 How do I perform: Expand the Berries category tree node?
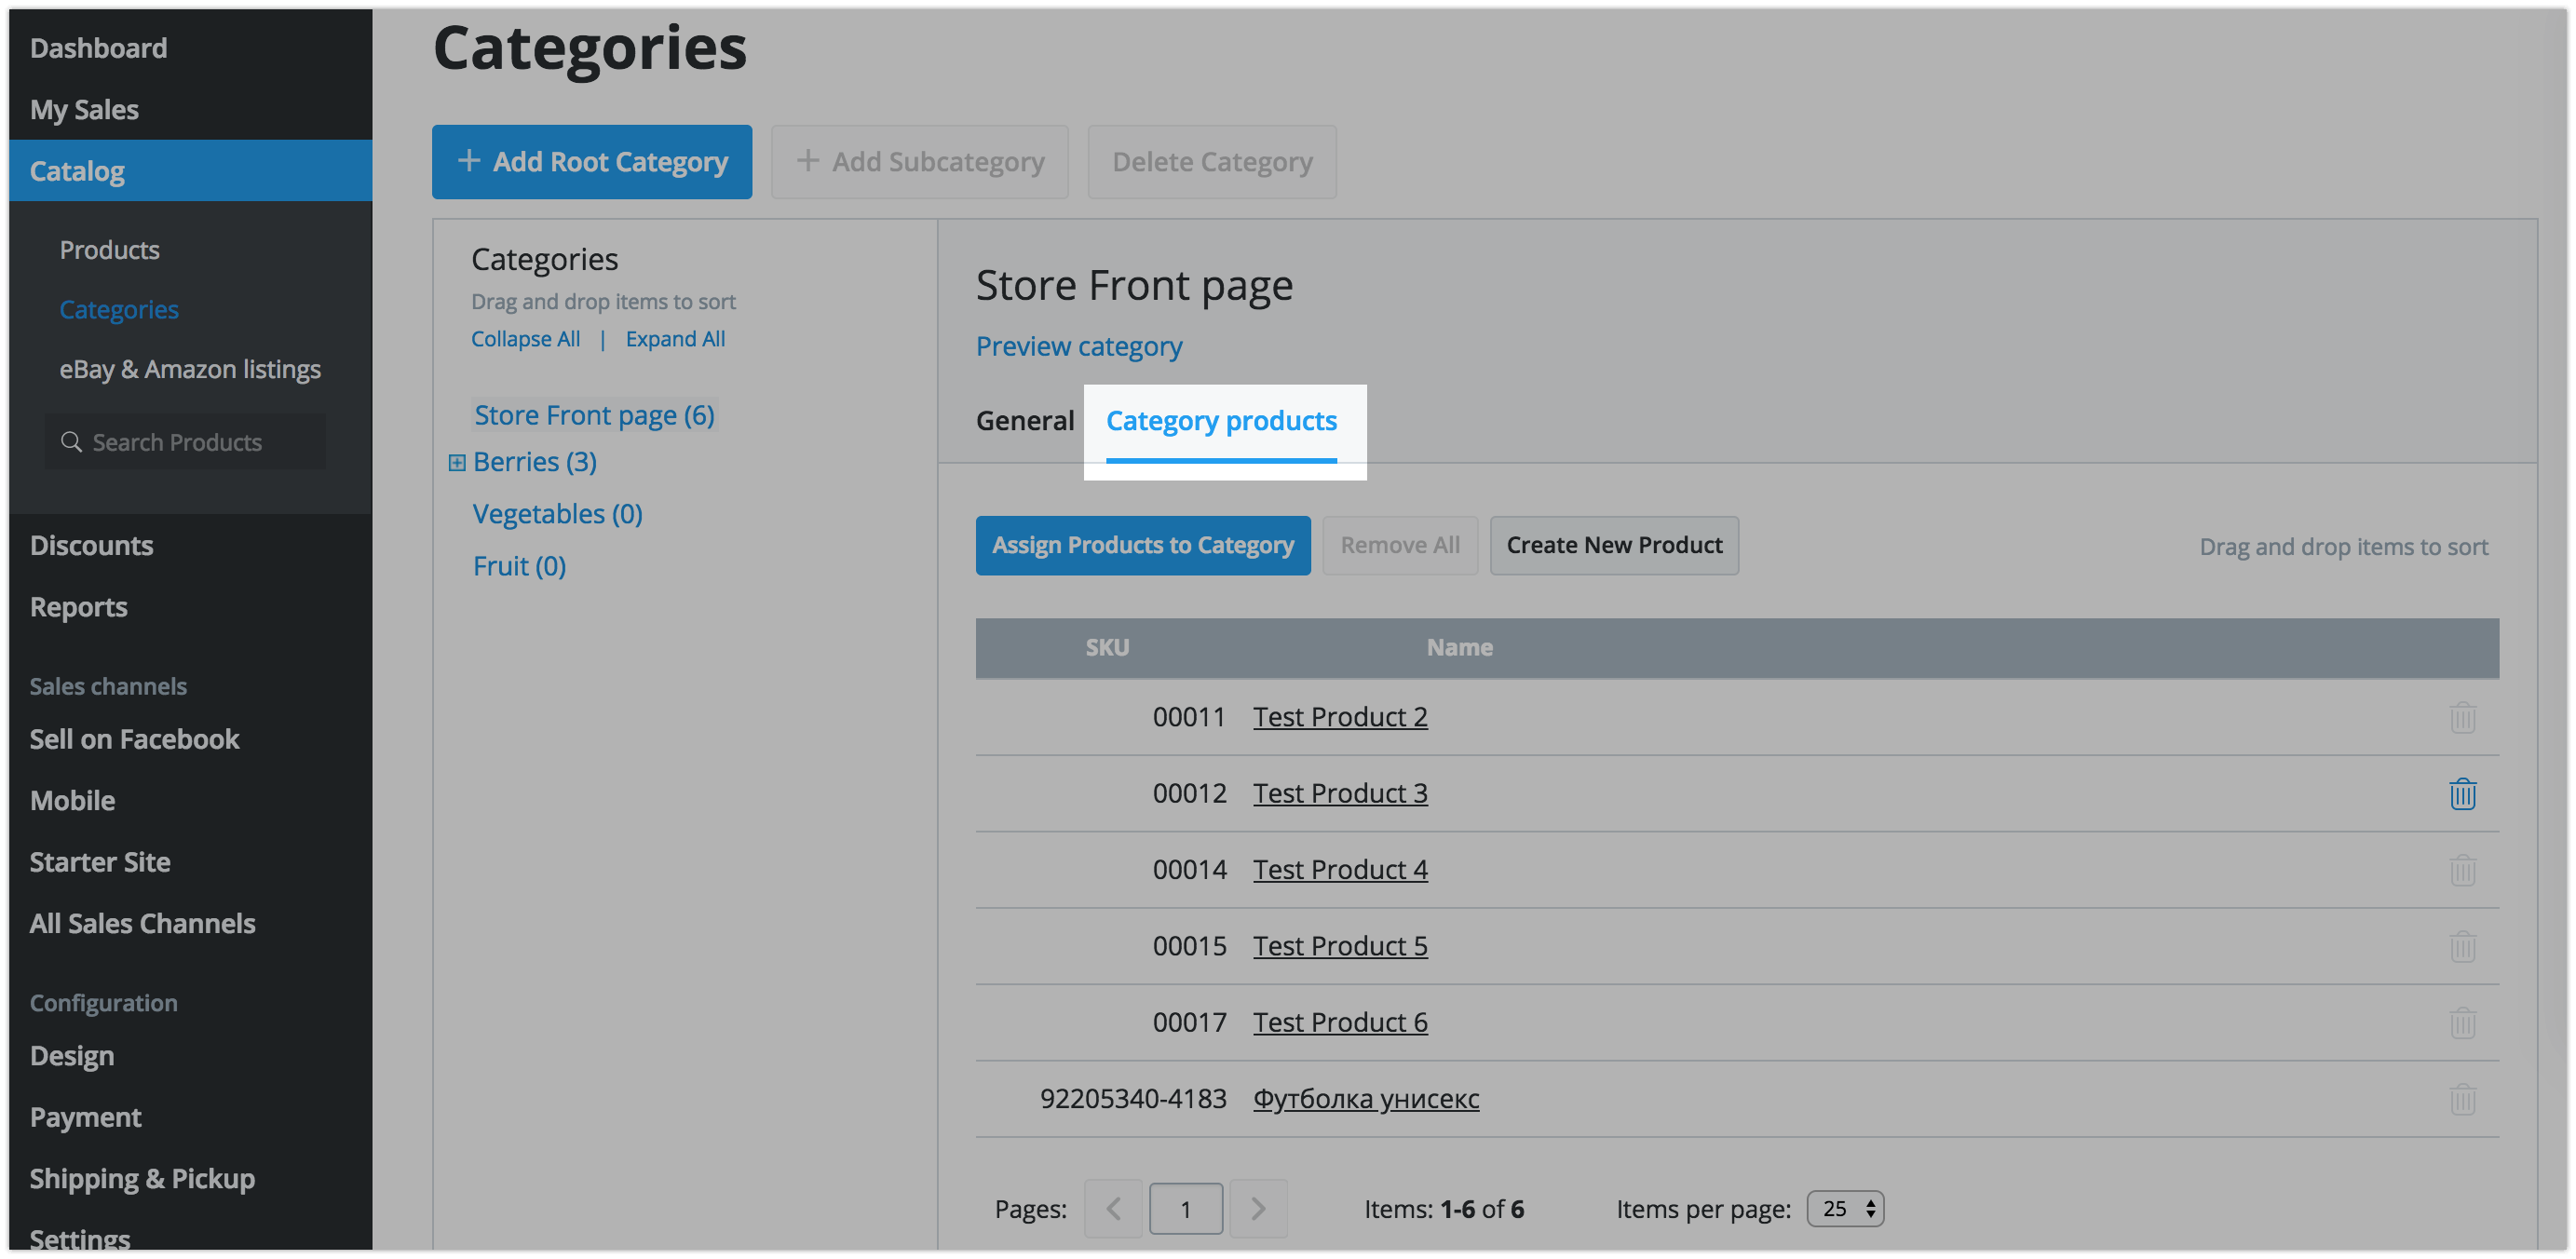point(457,462)
